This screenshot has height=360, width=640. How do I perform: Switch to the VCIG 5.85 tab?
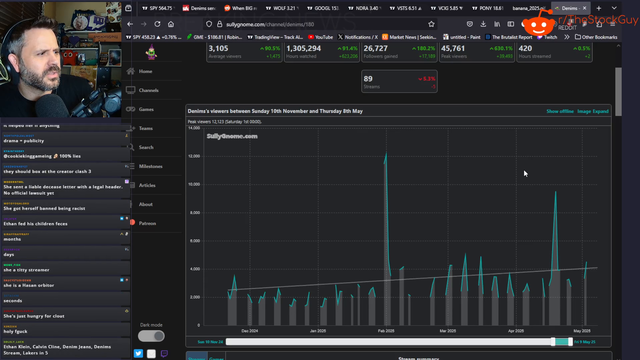point(447,8)
